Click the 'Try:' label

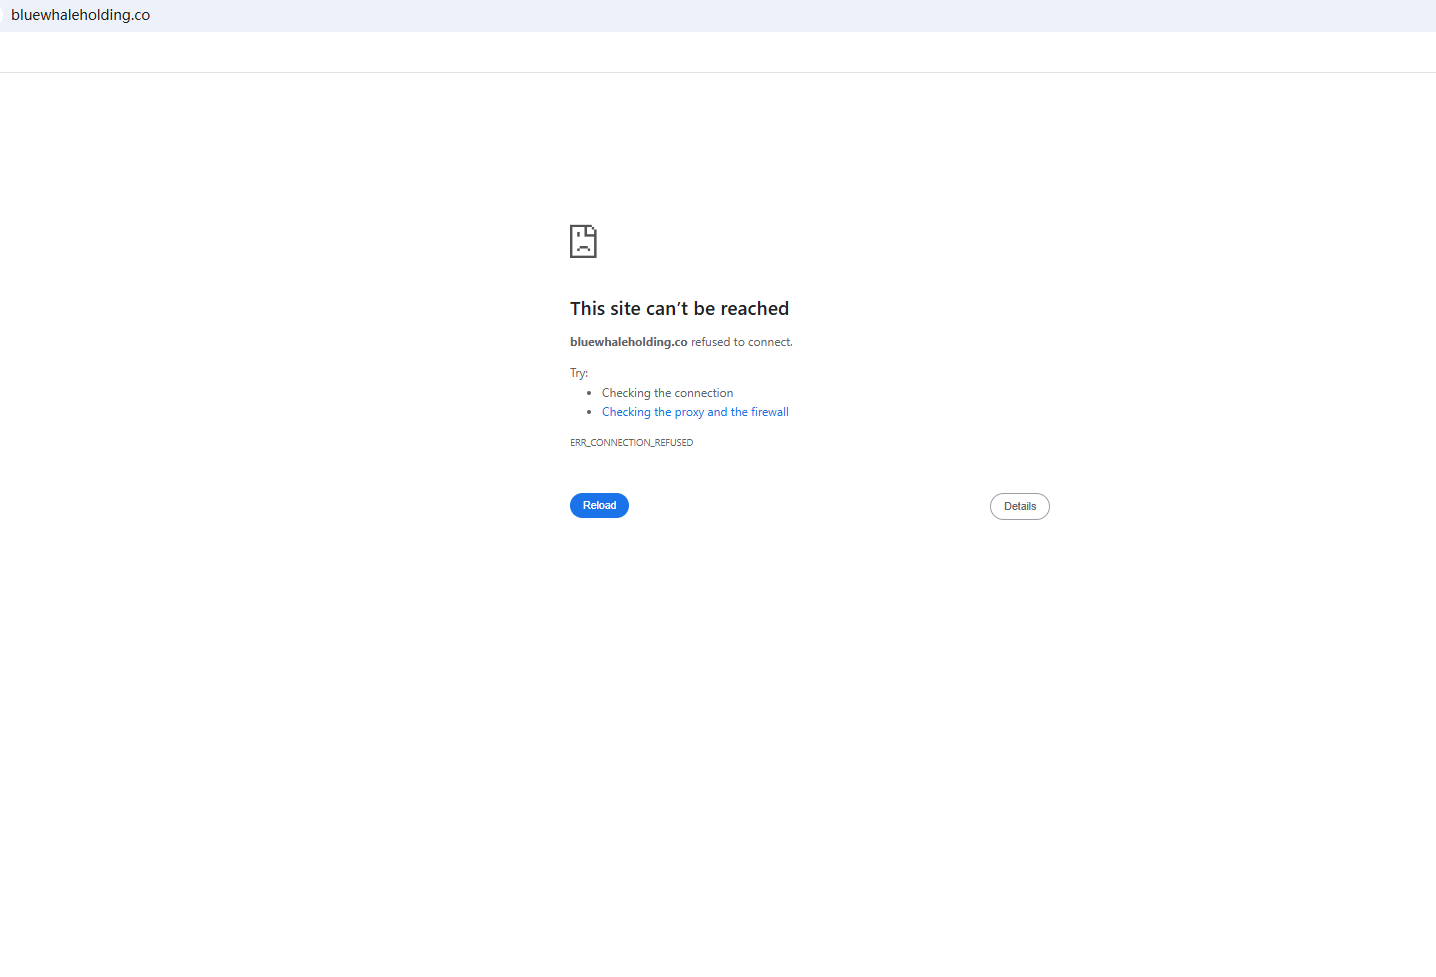tap(579, 373)
